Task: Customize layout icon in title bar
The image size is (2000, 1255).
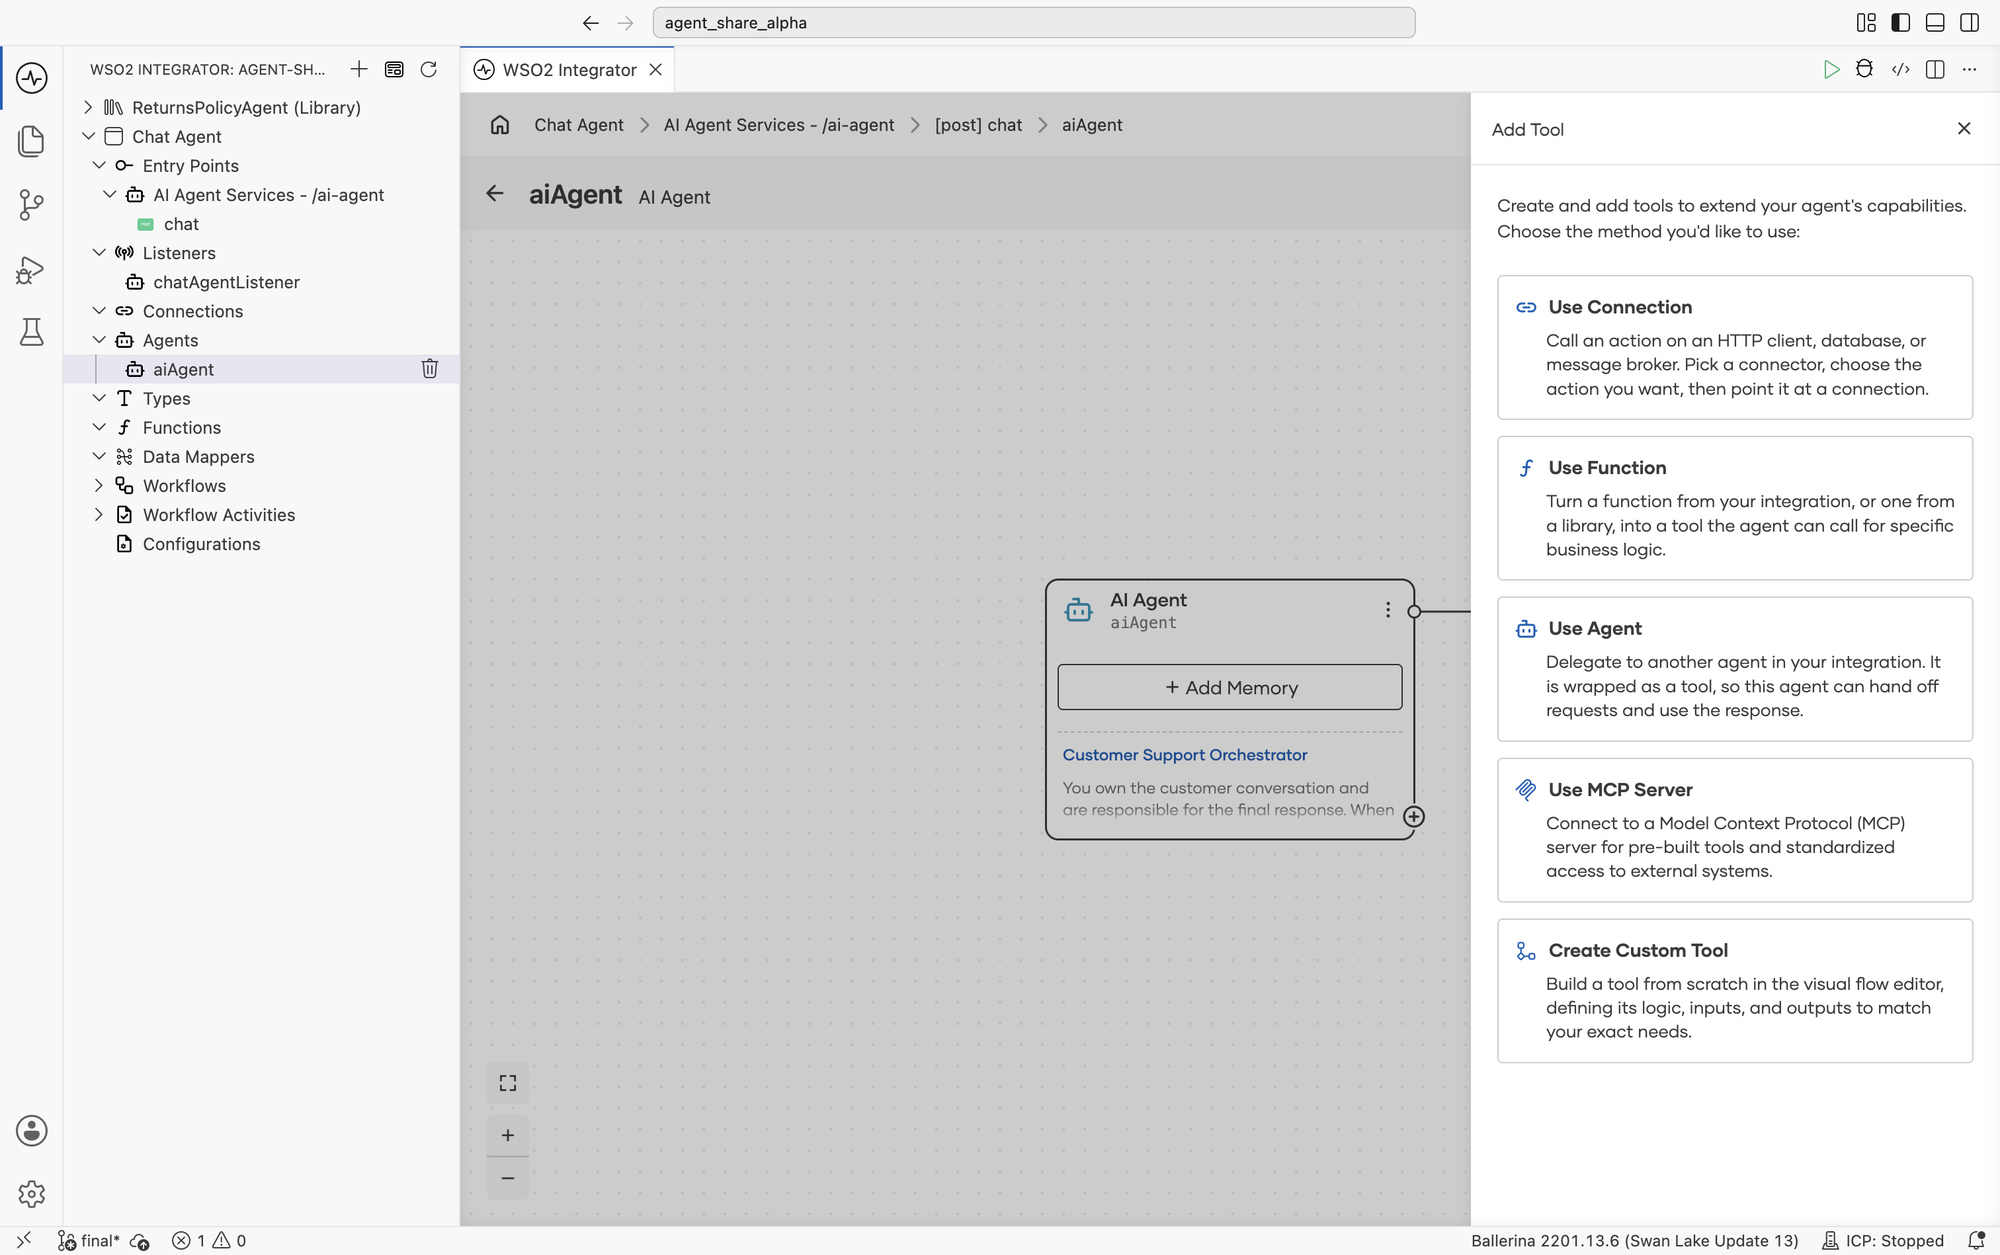Action: (1866, 22)
